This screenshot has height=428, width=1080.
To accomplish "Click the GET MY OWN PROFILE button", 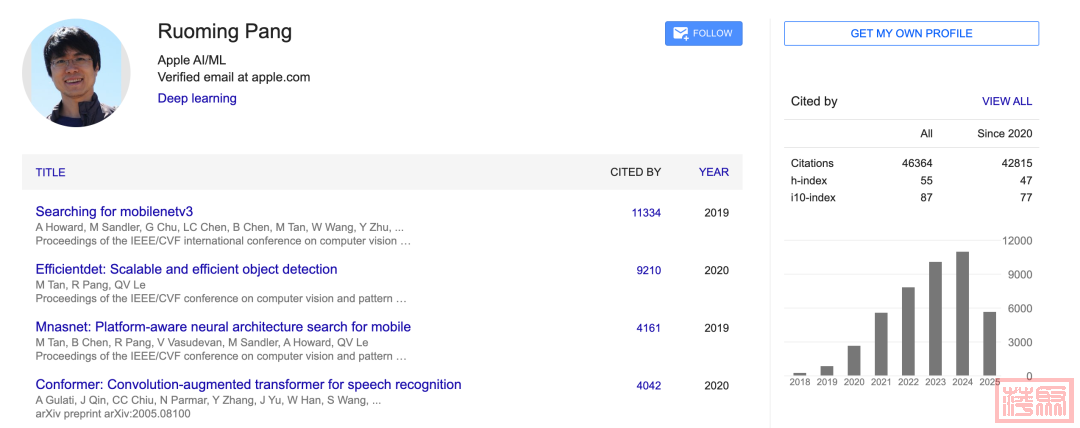I will click(911, 33).
